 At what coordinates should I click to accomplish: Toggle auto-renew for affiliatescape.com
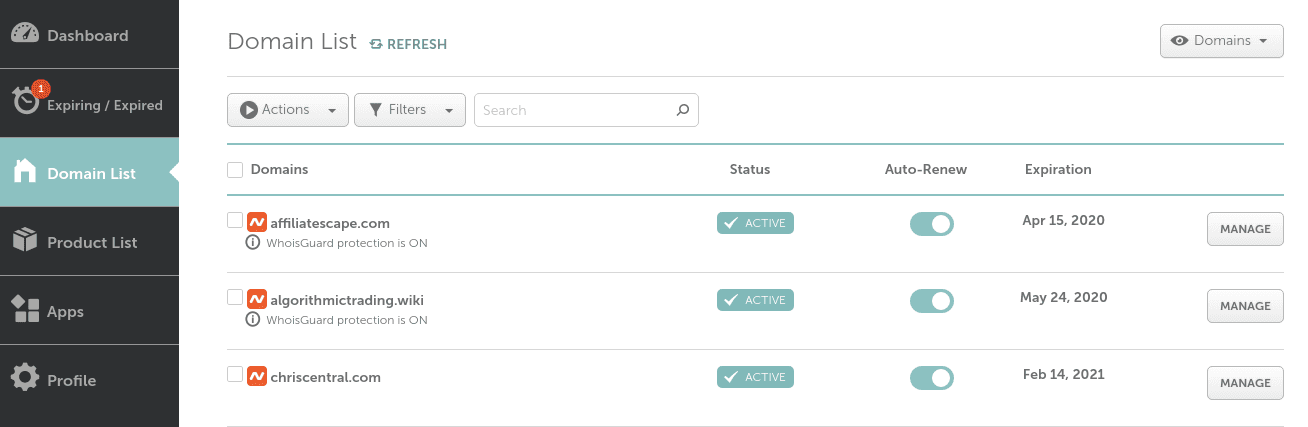tap(931, 224)
